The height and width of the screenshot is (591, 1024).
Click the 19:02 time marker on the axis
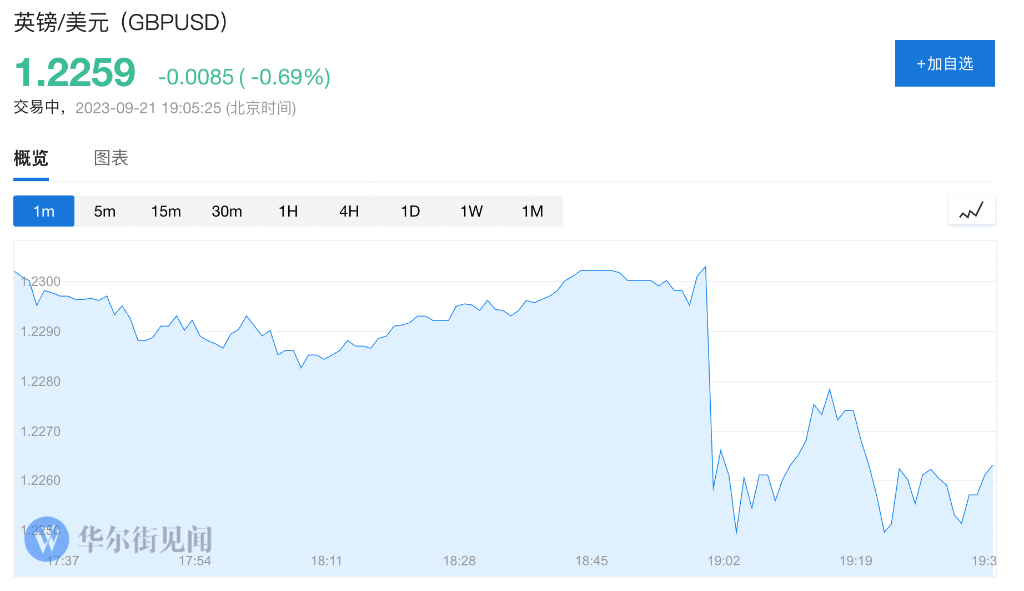point(723,561)
